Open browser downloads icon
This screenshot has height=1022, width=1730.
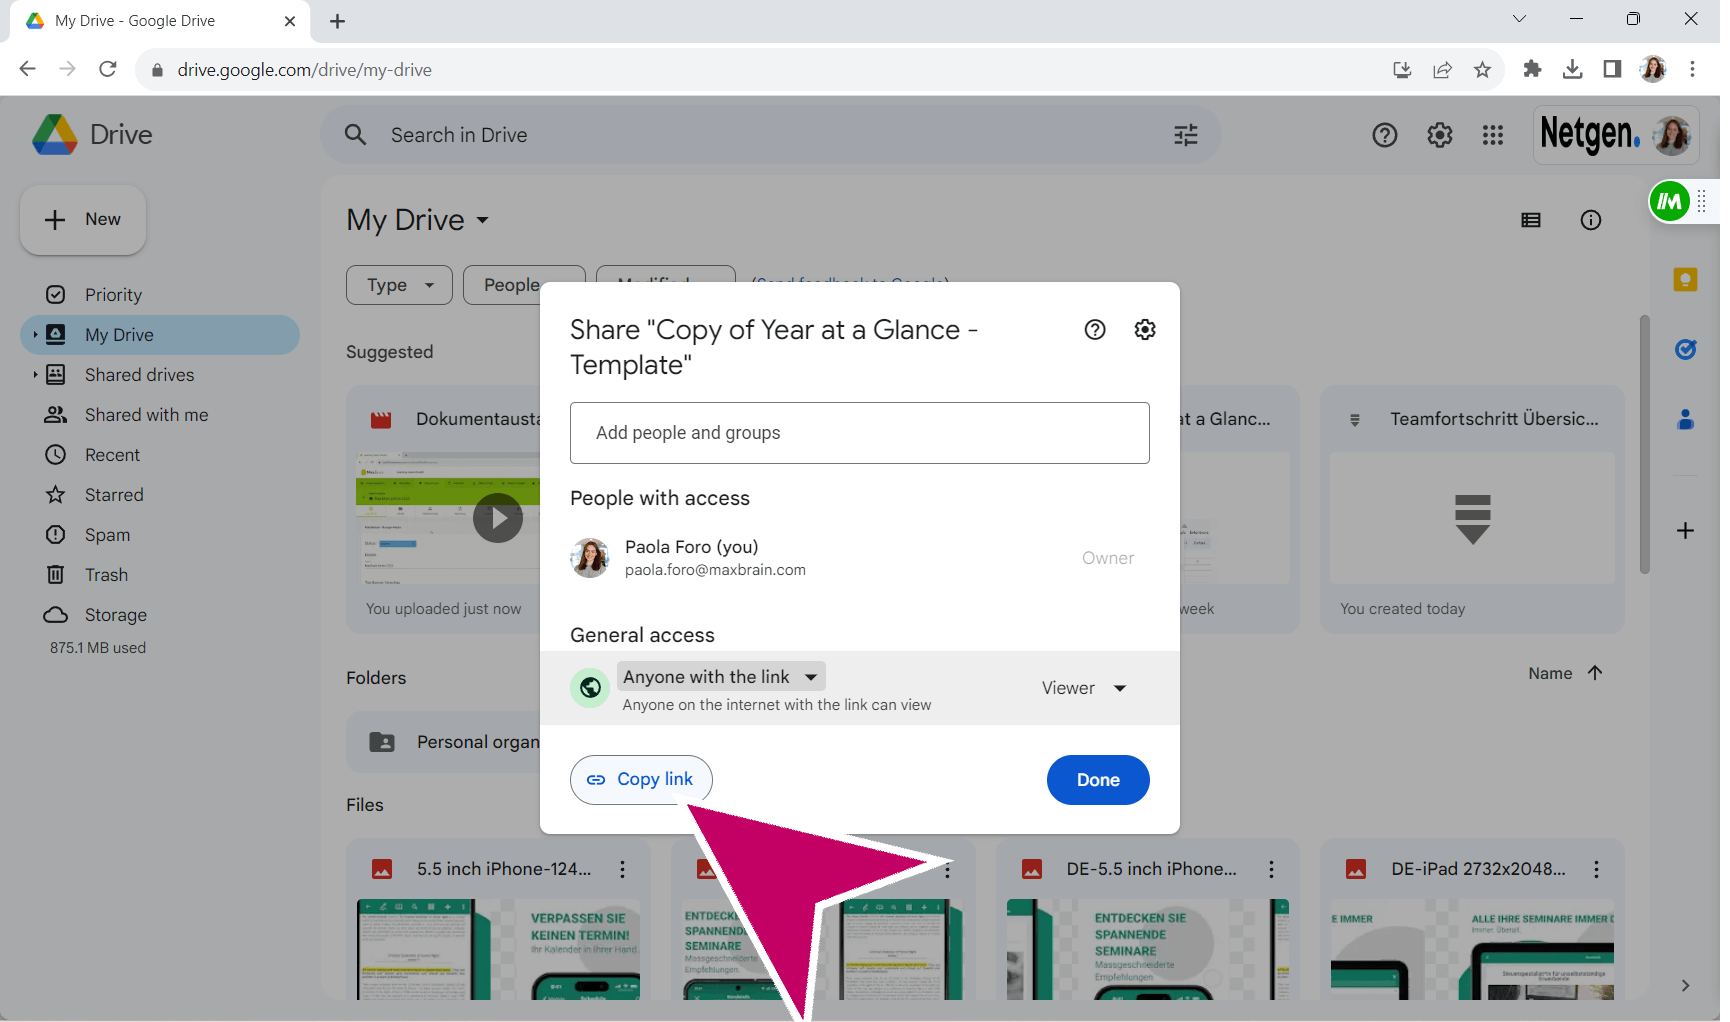click(1572, 69)
